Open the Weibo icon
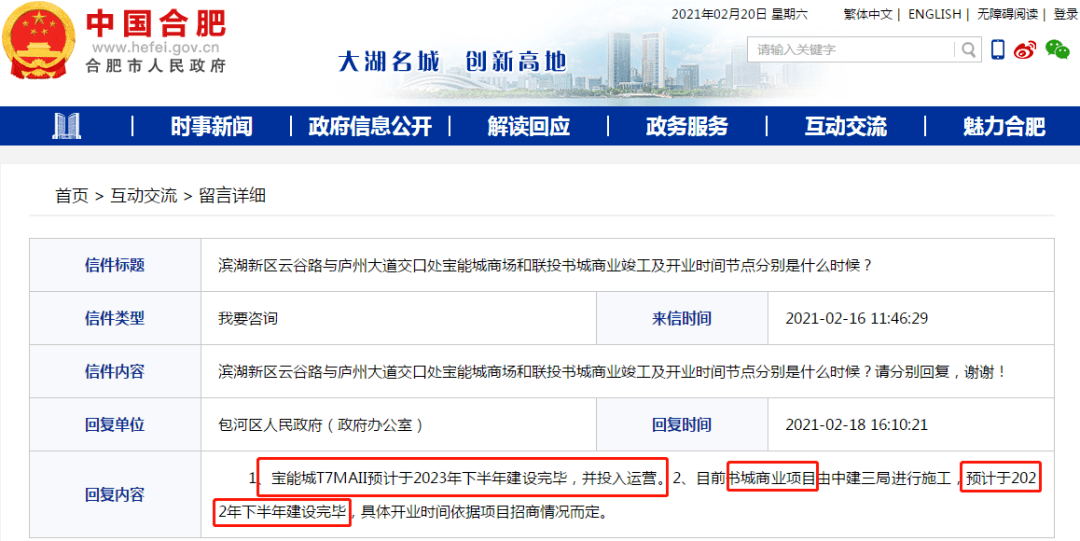This screenshot has width=1080, height=541. [1025, 50]
